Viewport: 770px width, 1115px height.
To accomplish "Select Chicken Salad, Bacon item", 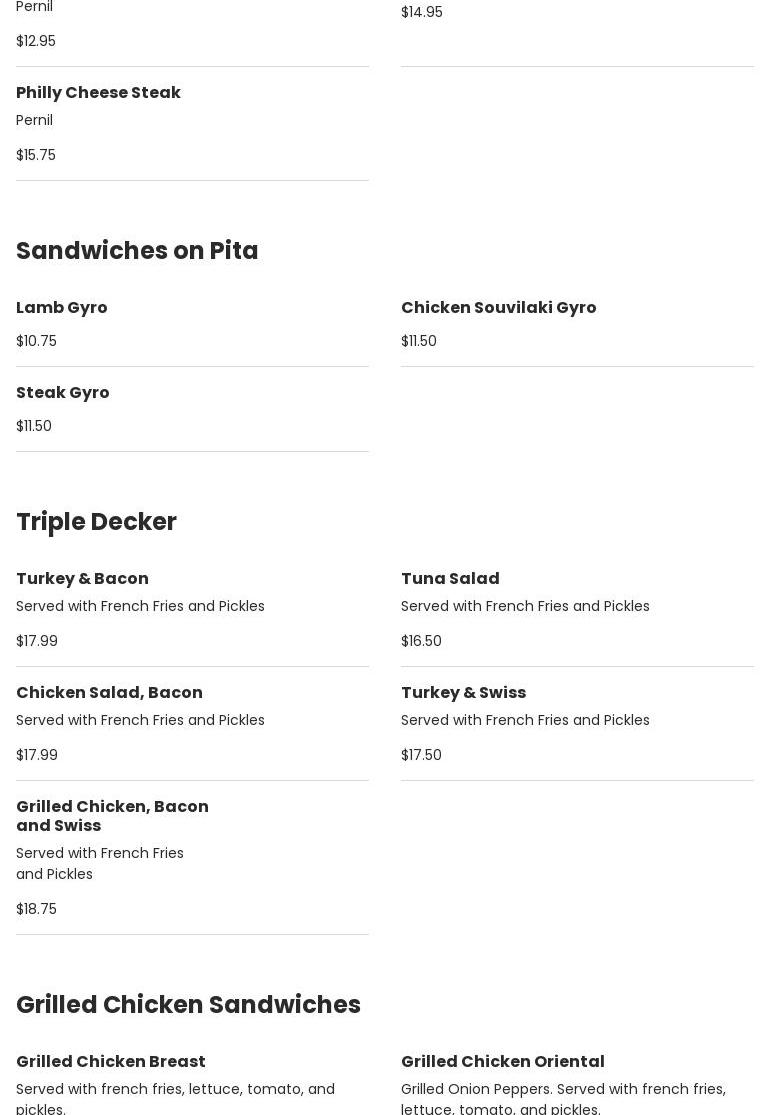I will pos(109,692).
